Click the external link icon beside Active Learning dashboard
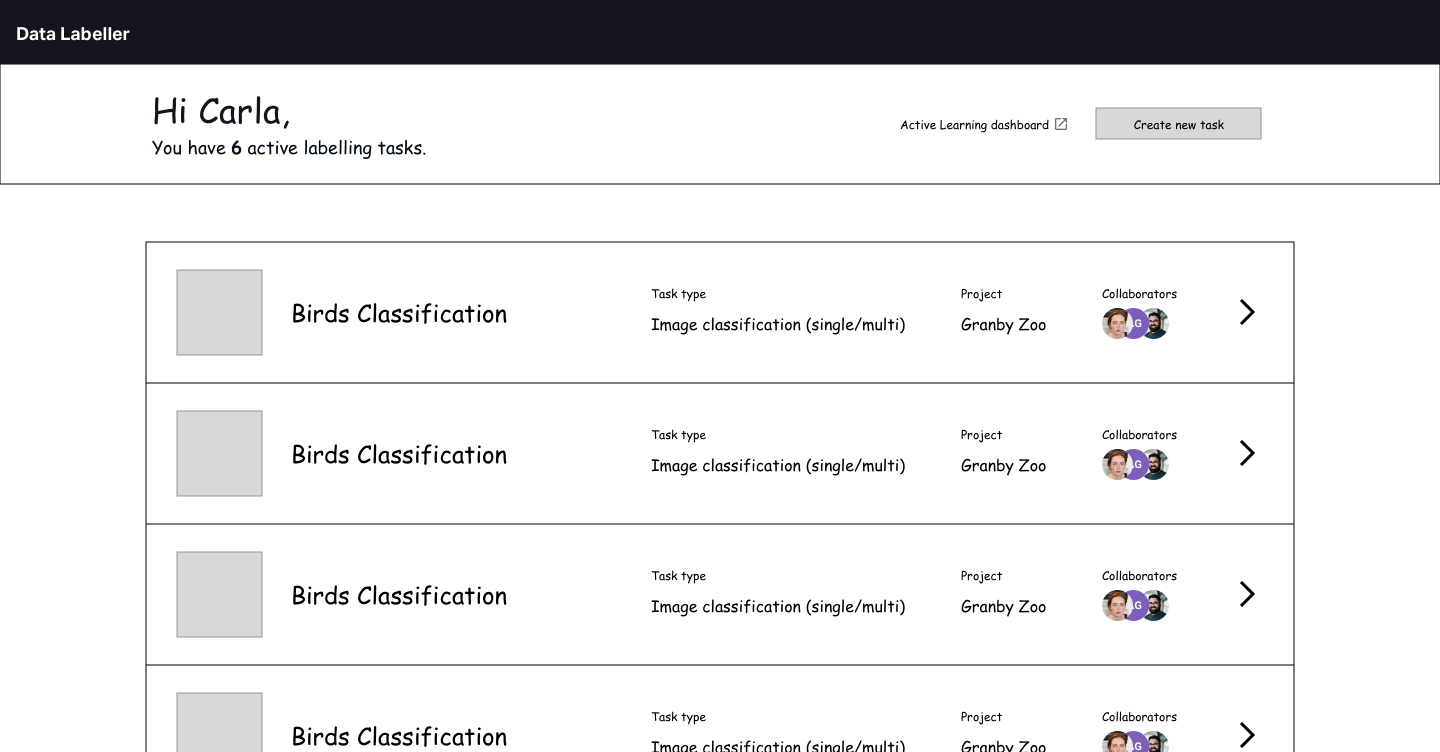Image resolution: width=1440 pixels, height=752 pixels. click(1061, 124)
